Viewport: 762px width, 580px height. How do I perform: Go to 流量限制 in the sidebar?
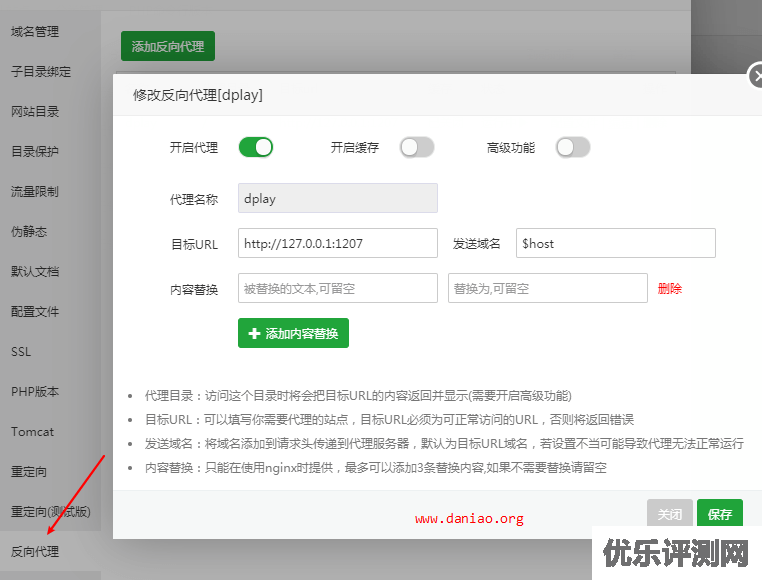[35, 192]
